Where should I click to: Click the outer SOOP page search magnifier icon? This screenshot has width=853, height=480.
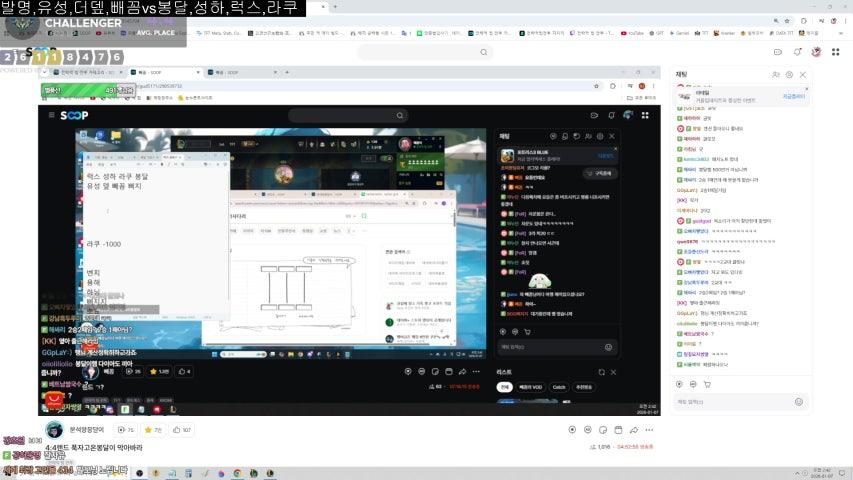(483, 52)
